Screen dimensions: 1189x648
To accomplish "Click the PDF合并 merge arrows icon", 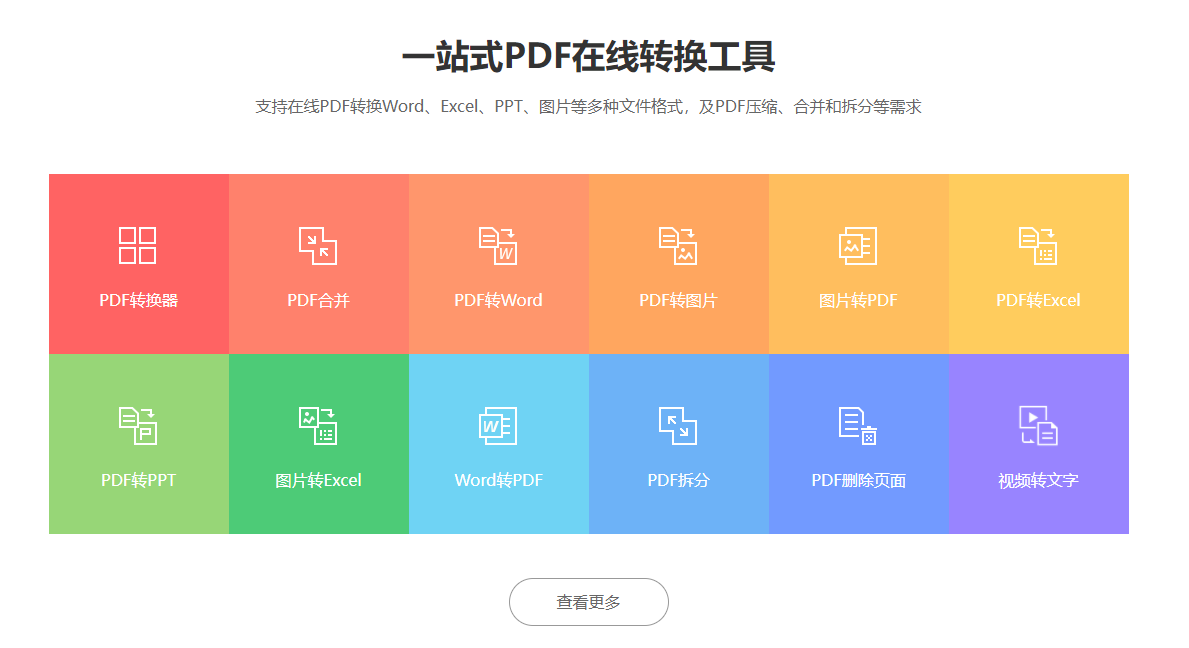I will click(318, 246).
